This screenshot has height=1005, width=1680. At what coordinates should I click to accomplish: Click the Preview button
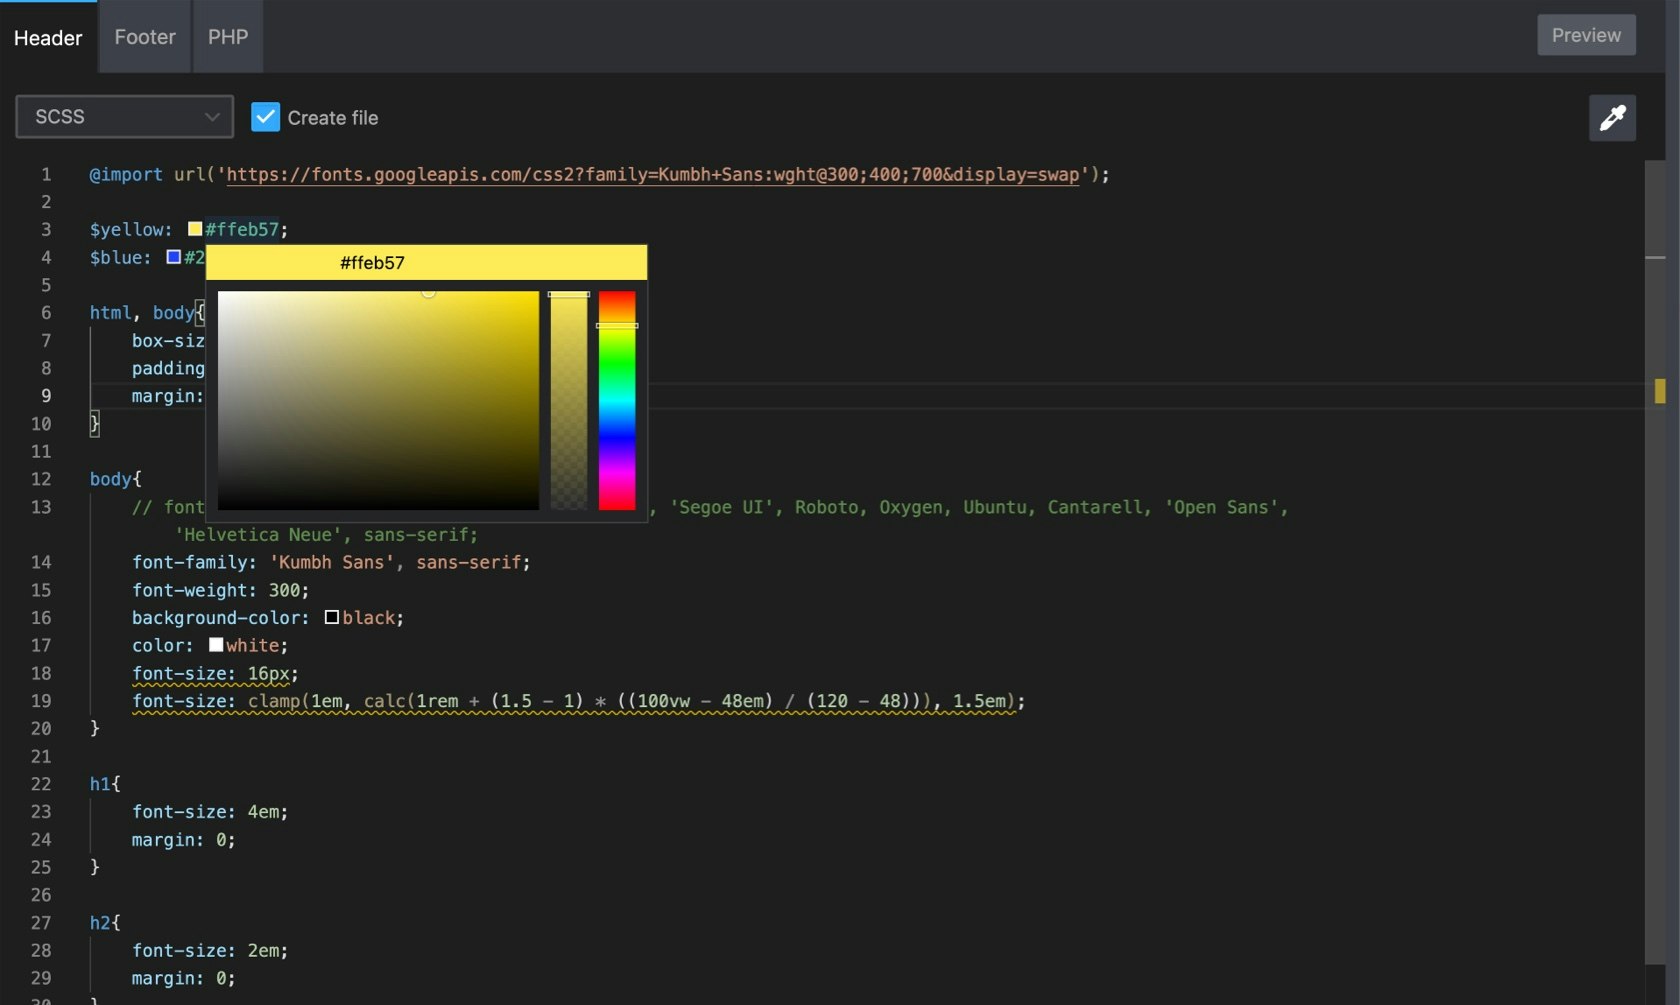pyautogui.click(x=1586, y=34)
